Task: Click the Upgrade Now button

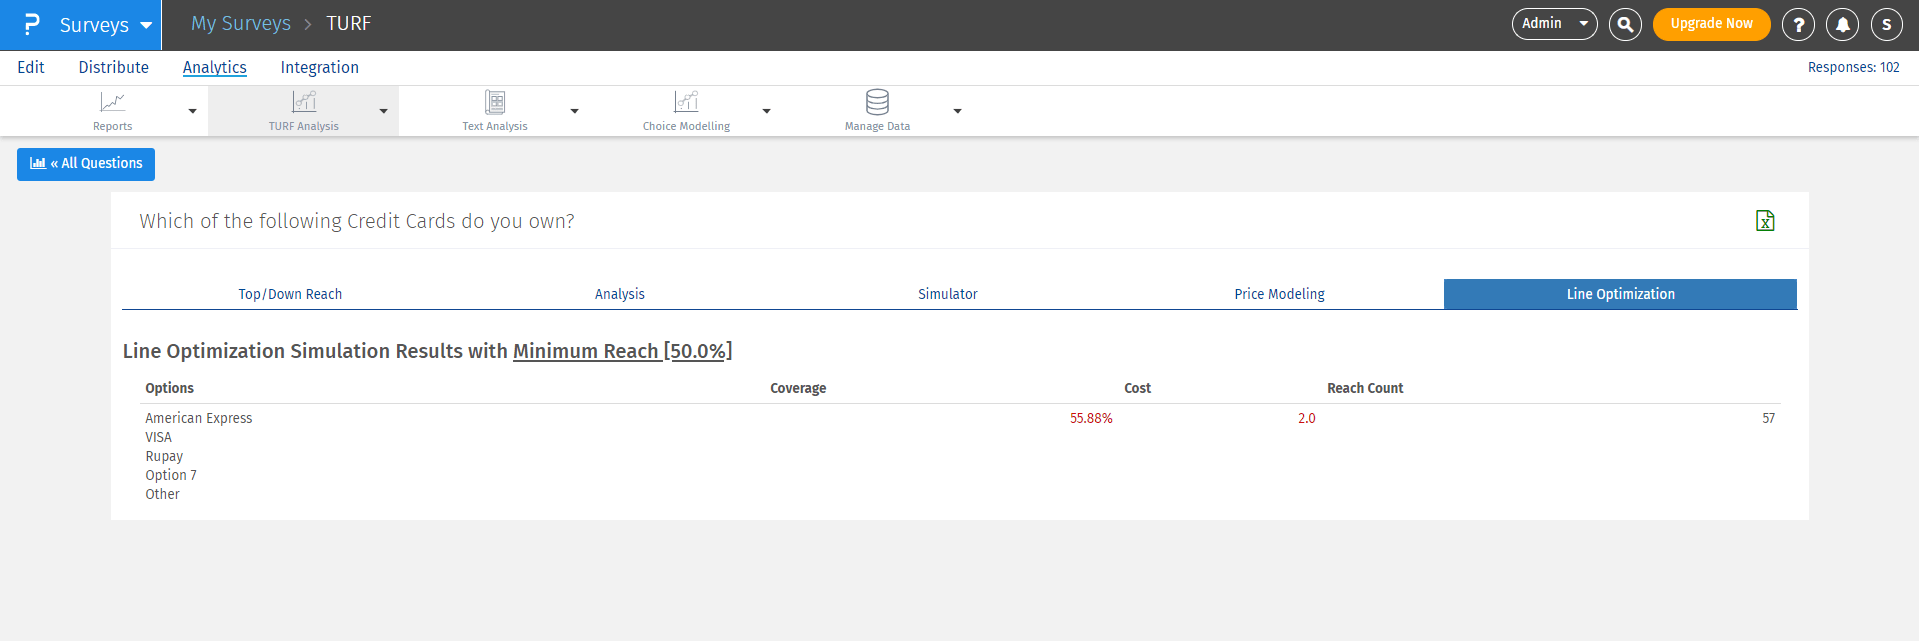Action: 1711,24
